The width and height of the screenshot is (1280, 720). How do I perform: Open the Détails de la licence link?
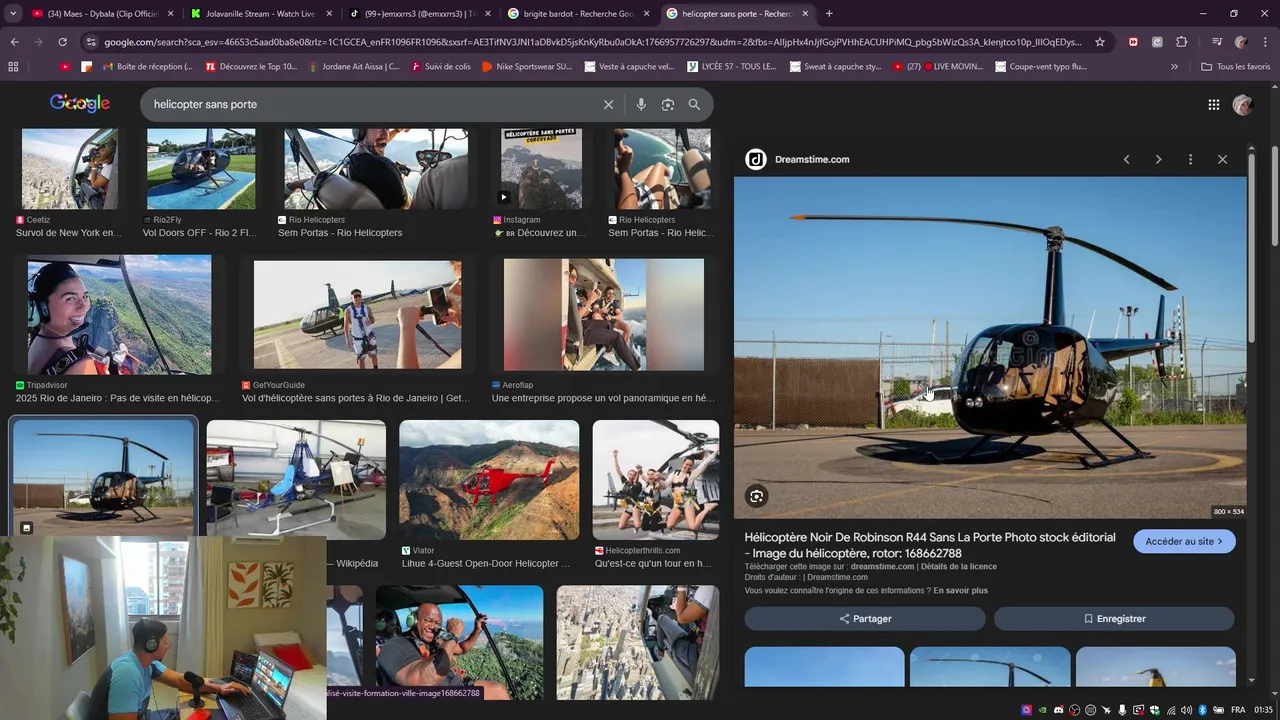click(x=959, y=567)
